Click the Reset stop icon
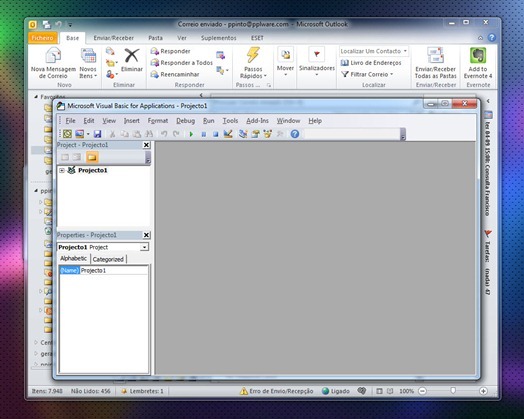 coord(216,134)
